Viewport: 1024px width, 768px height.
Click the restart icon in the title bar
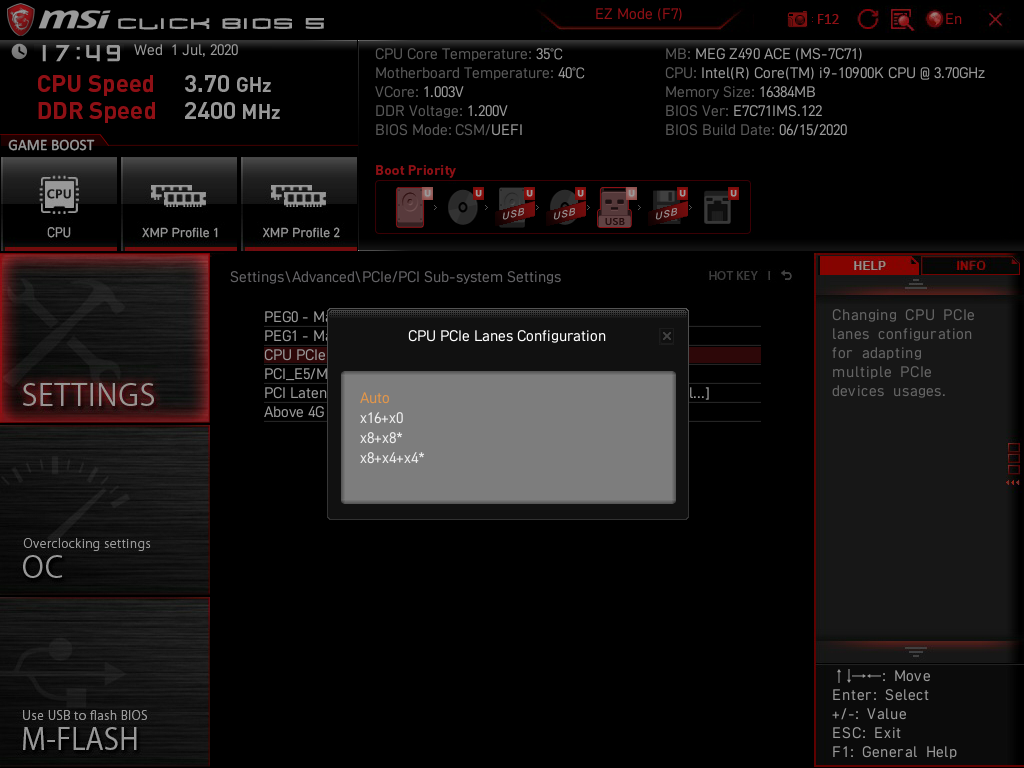tap(869, 19)
